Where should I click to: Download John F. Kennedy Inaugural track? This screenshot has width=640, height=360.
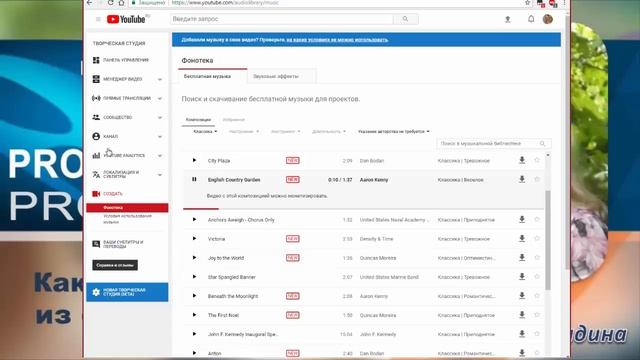[522, 334]
